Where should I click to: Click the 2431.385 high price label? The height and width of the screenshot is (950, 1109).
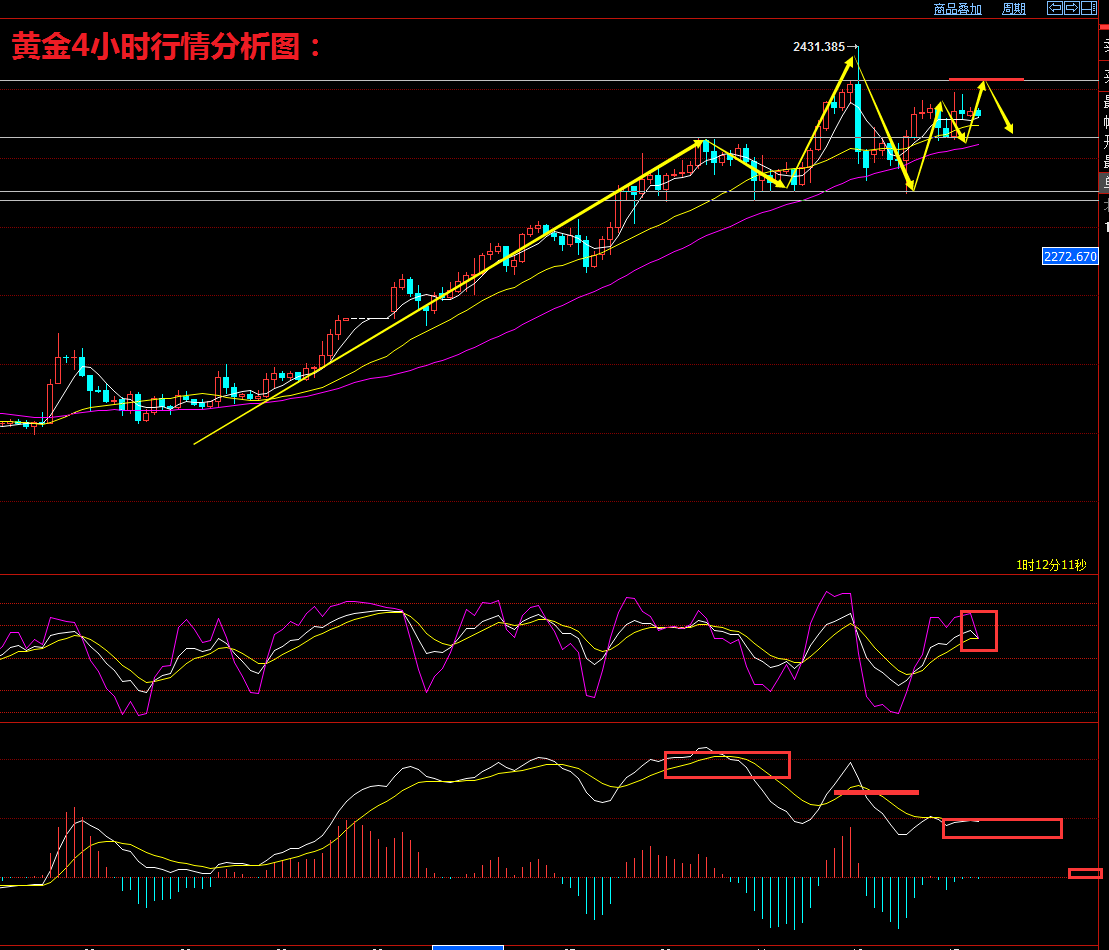(x=819, y=47)
